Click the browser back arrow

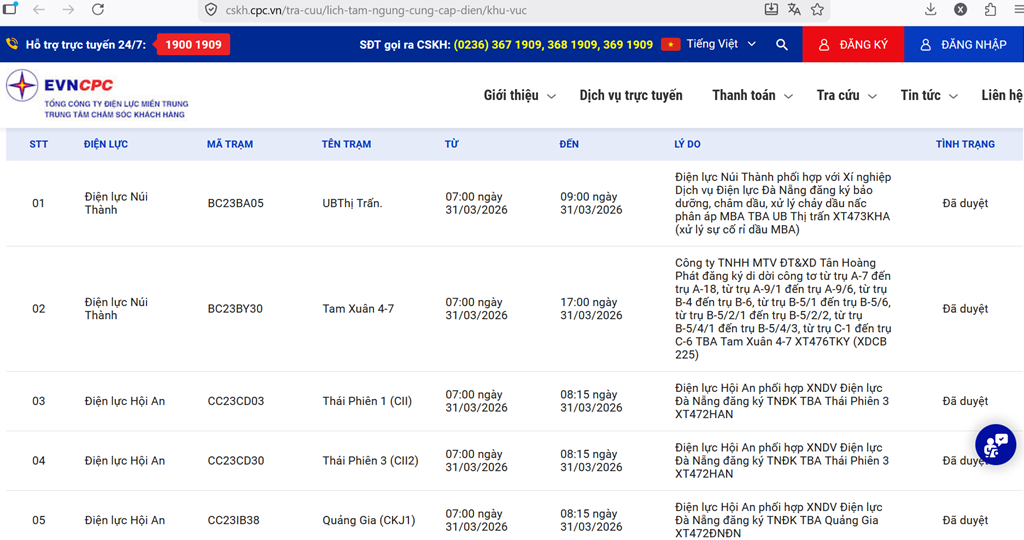pos(38,10)
